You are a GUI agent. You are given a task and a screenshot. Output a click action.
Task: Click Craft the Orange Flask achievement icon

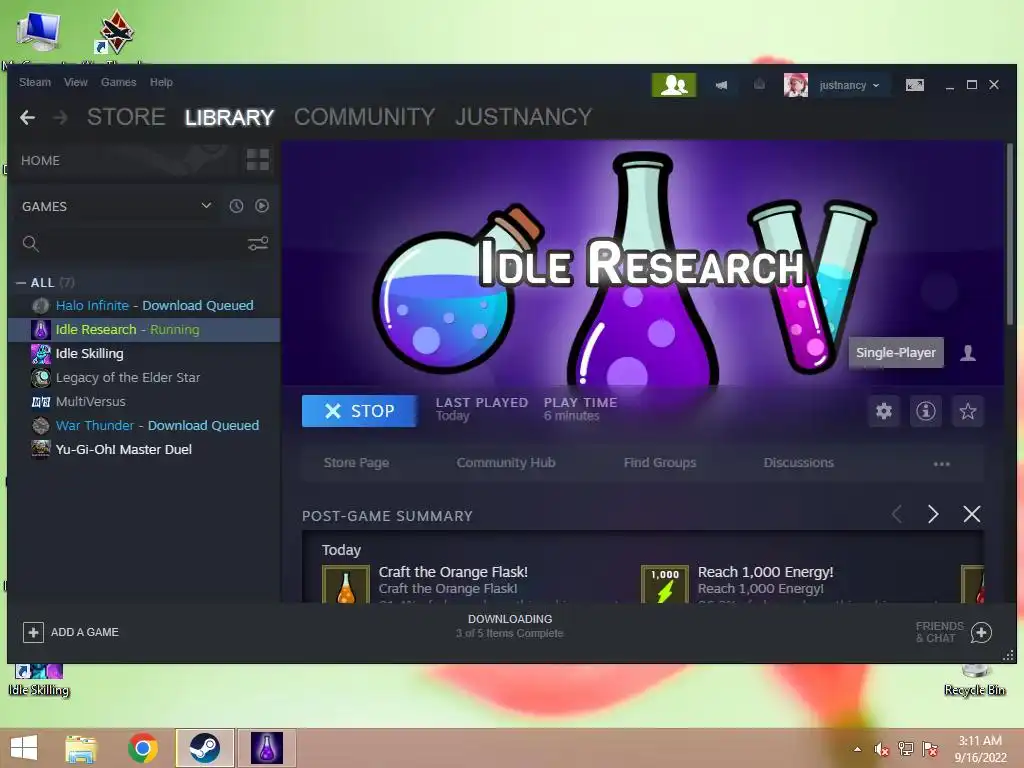[x=345, y=584]
